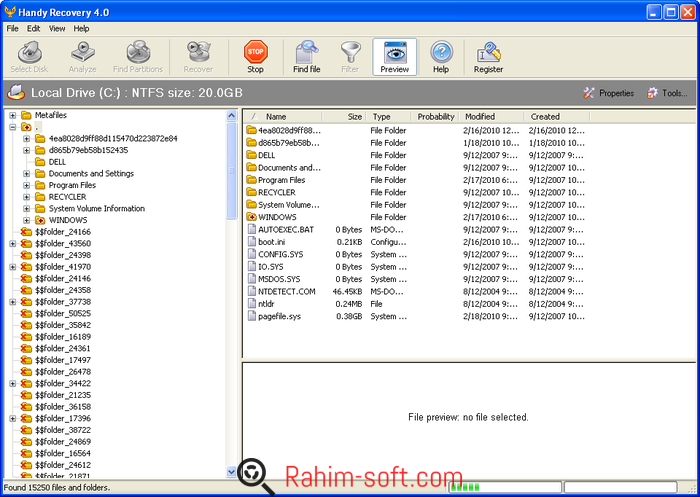Click the file icon for ntldr

252,304
